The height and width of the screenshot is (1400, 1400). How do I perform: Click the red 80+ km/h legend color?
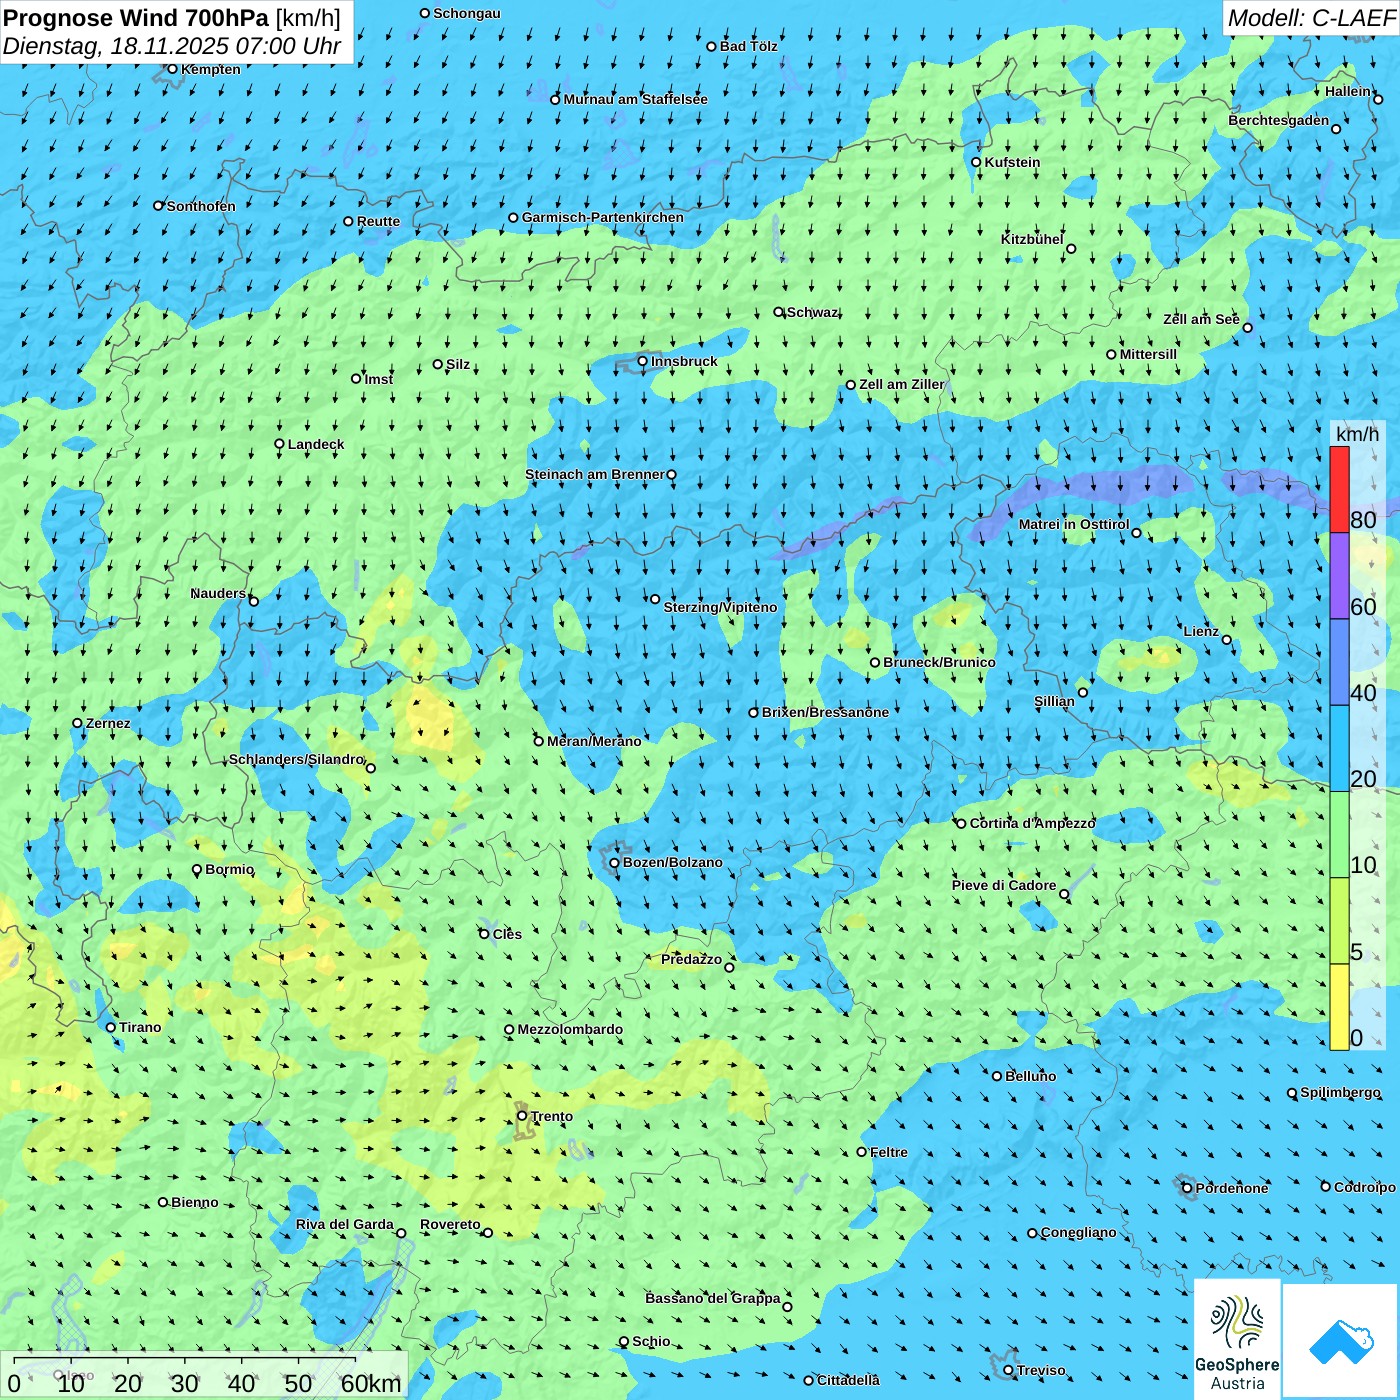click(1339, 489)
